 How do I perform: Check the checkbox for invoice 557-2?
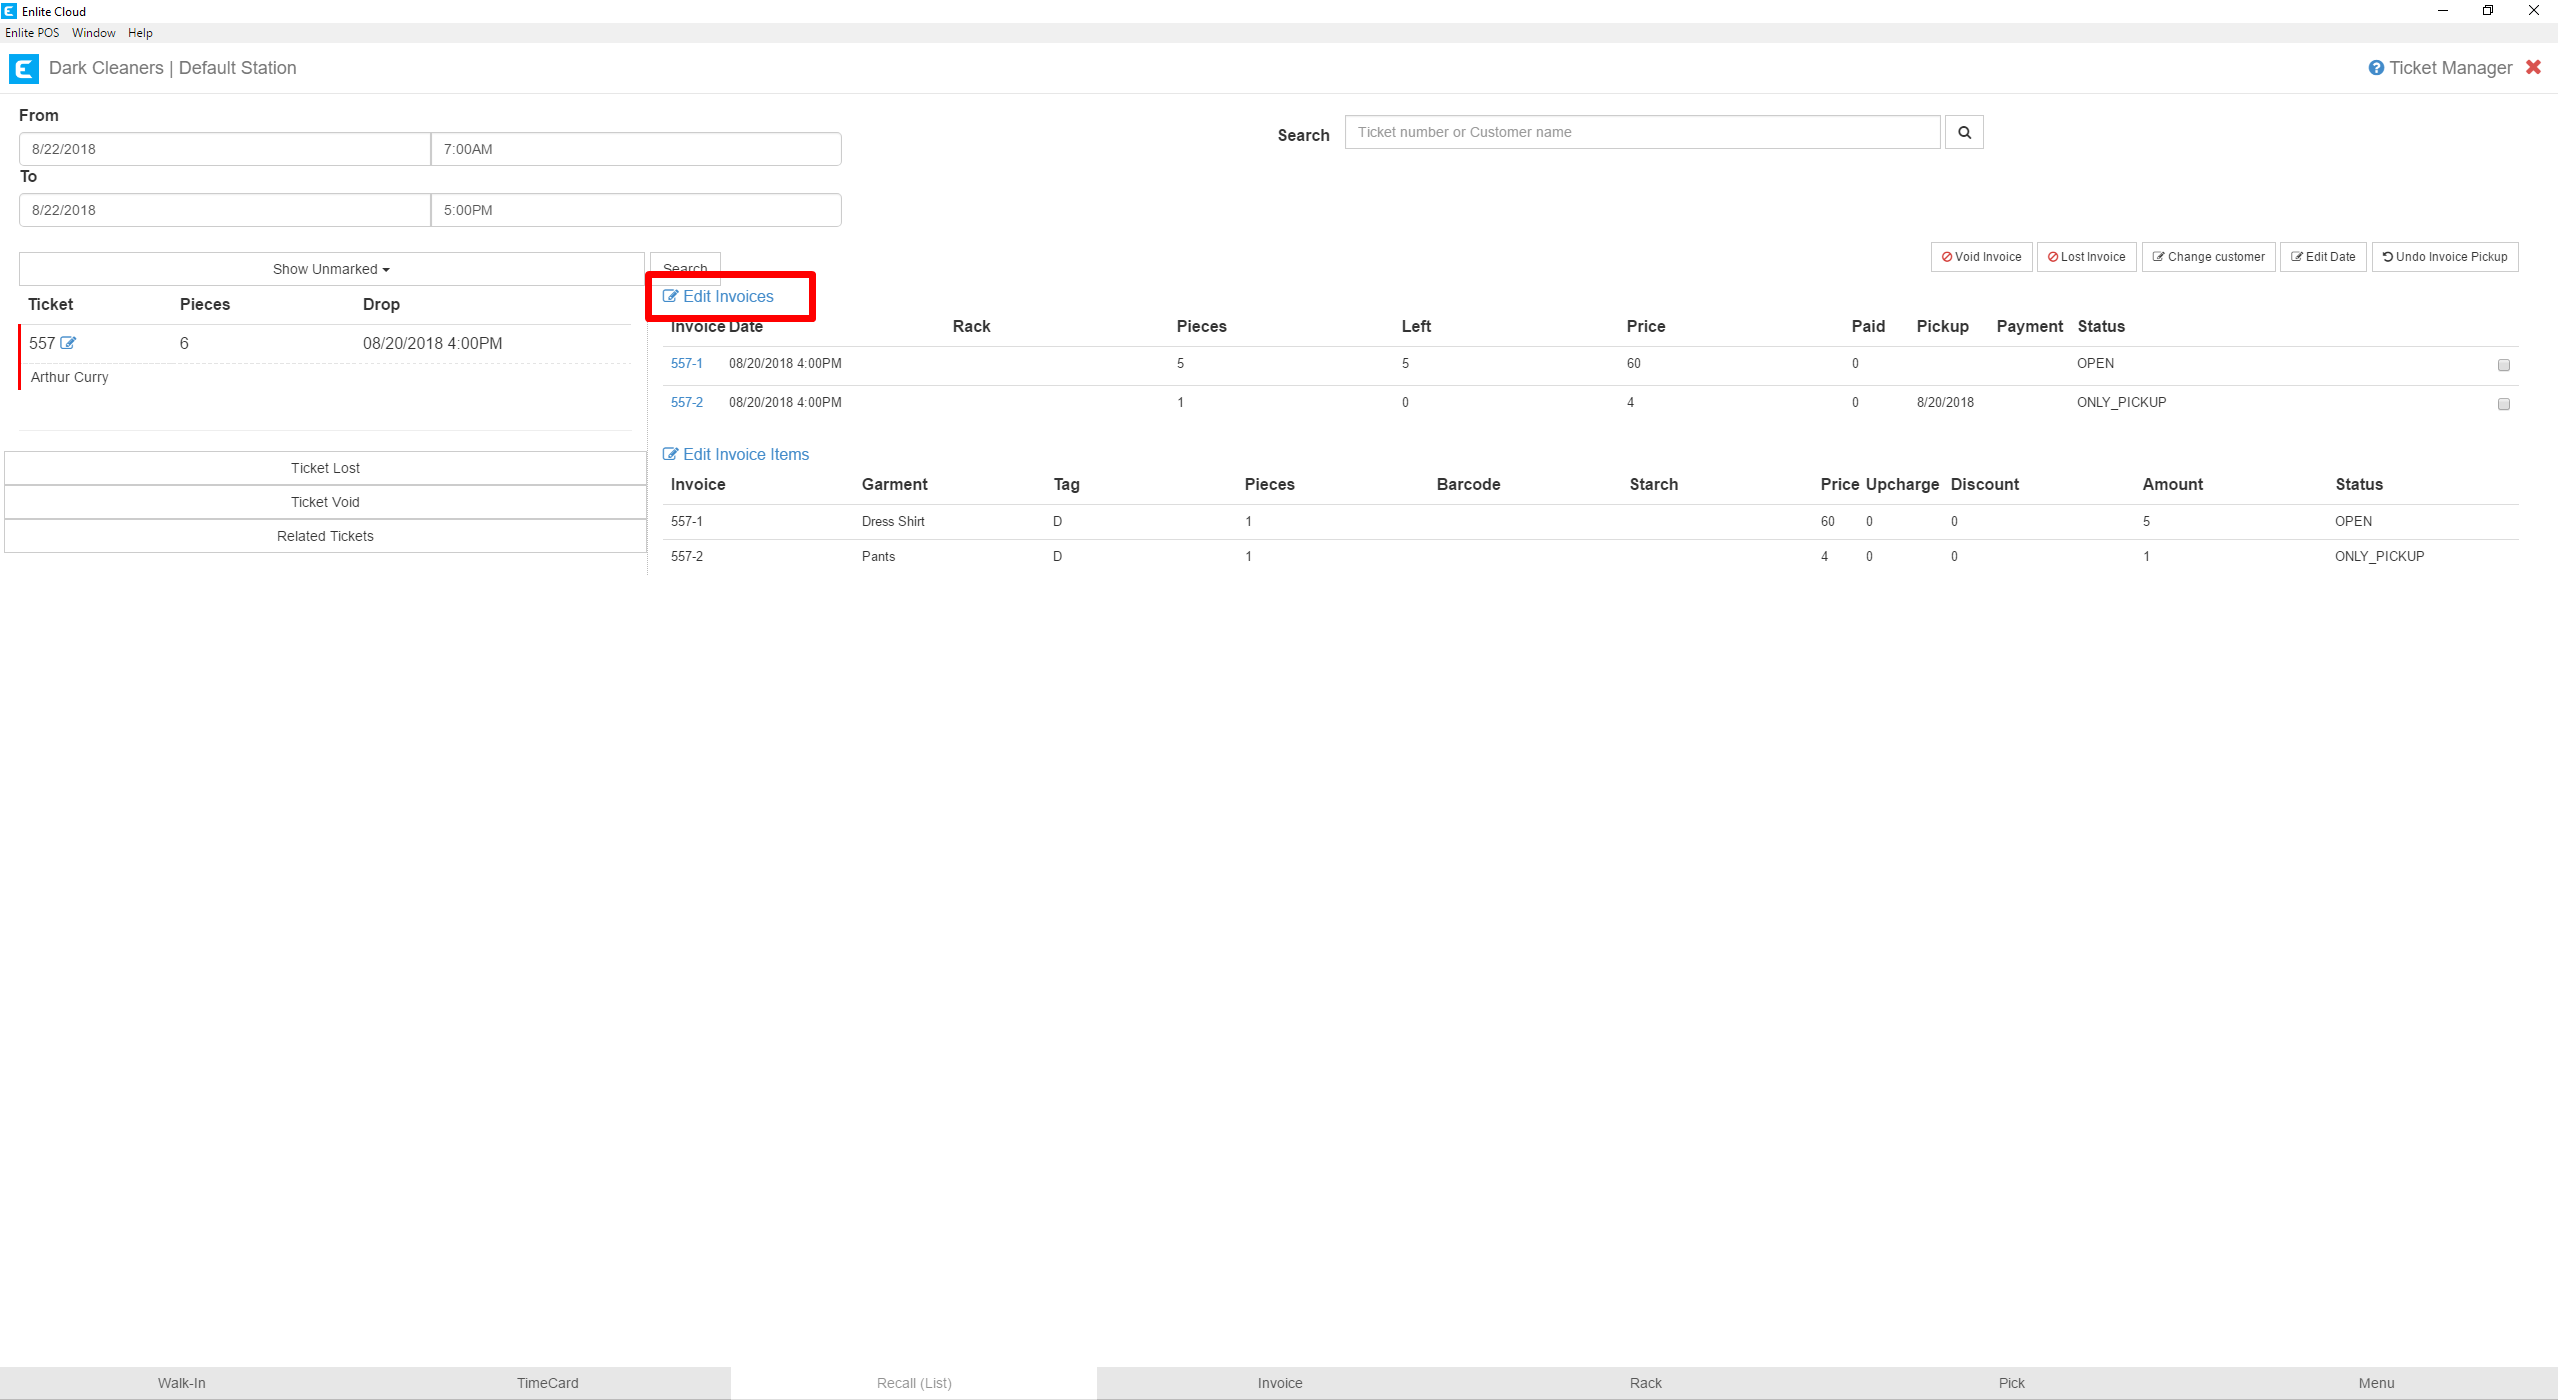[2503, 404]
